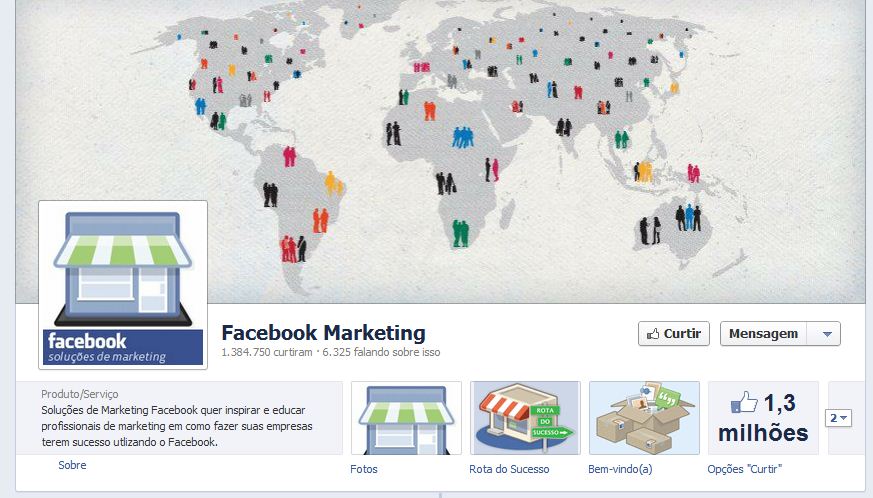This screenshot has height=498, width=873.
Task: Click the Facebook Marketing page title
Action: tap(323, 333)
